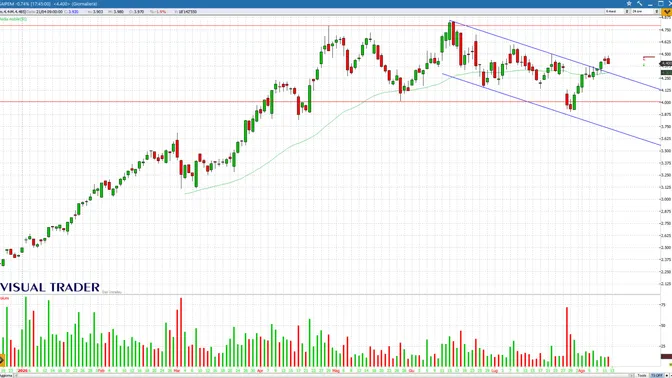Click the Aggiorna button at bottom left
This screenshot has height=378, width=672.
[x=6, y=375]
